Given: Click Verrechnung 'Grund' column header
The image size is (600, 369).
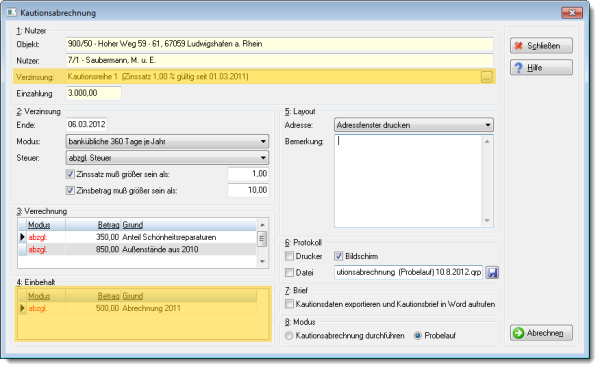Looking at the screenshot, I should pyautogui.click(x=189, y=225).
